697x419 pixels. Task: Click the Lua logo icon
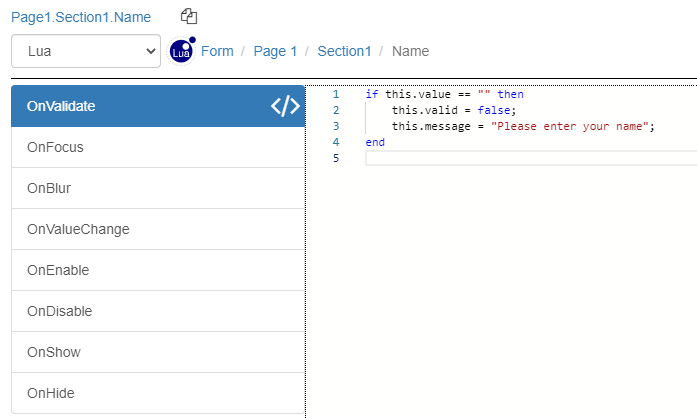[x=182, y=51]
